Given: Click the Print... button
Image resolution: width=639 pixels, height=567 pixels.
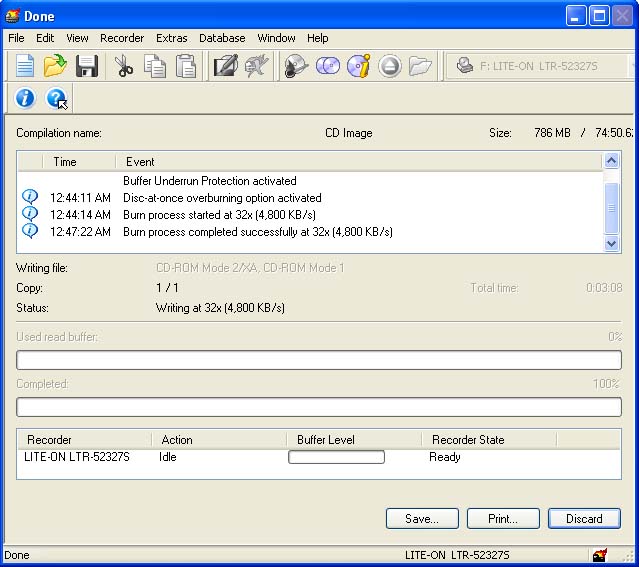Looking at the screenshot, I should 503,518.
